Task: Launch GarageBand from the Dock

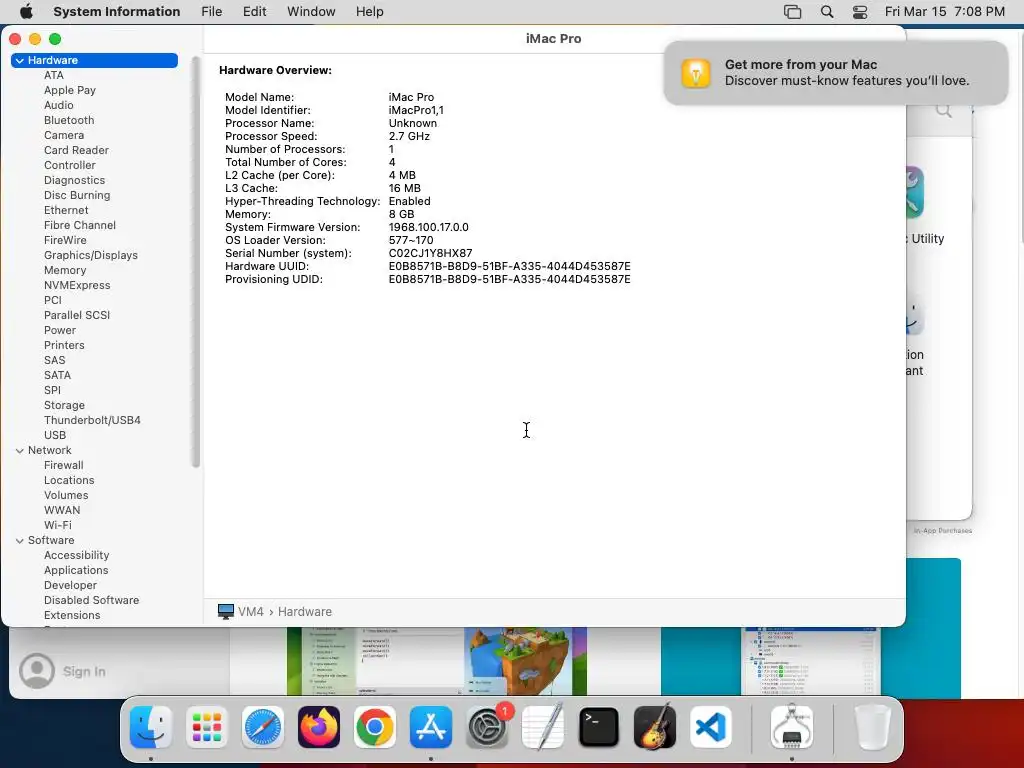Action: (655, 727)
